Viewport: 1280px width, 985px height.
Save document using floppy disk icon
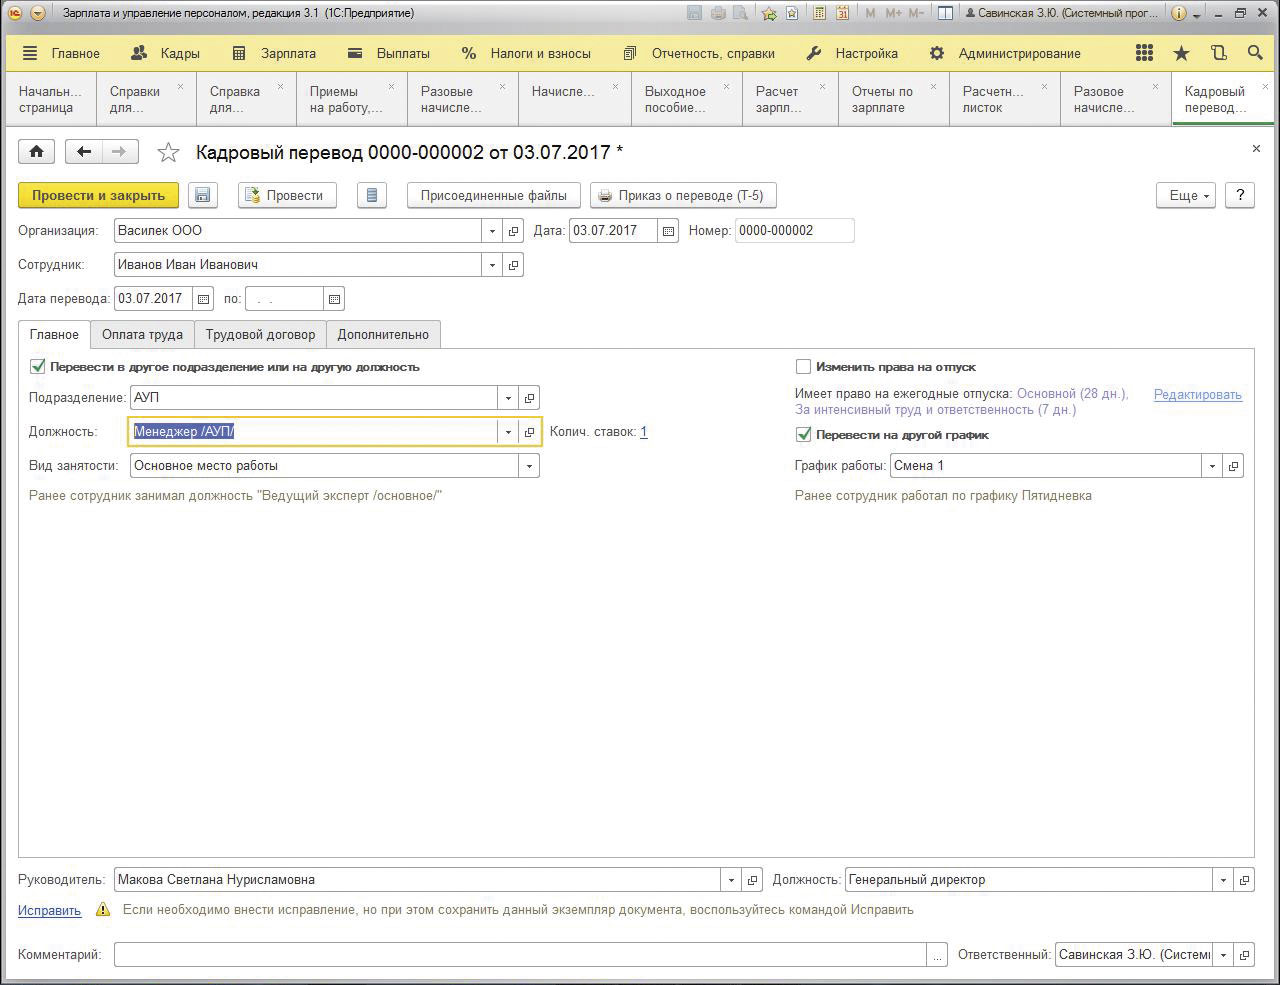203,195
